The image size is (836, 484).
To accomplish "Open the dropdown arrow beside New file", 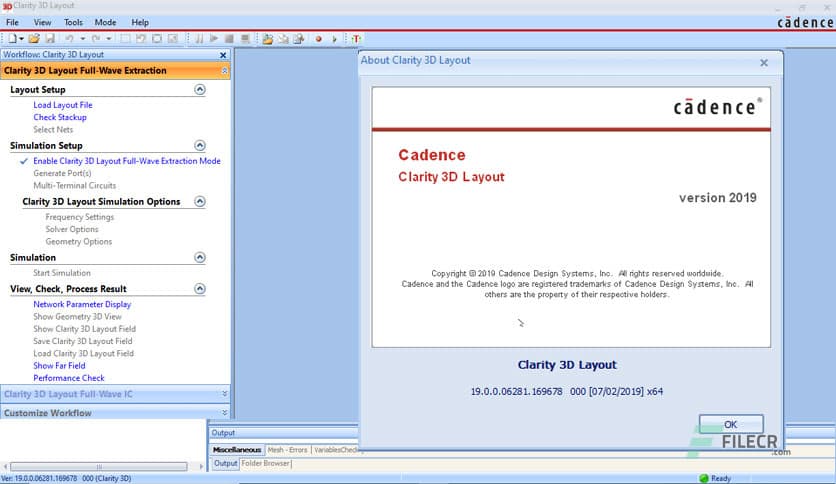I will (x=21, y=39).
